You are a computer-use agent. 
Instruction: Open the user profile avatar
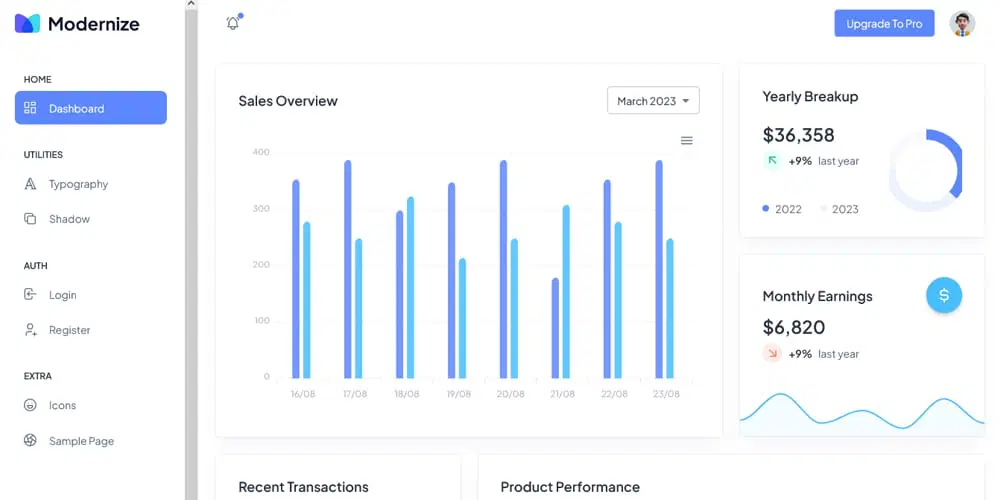point(962,24)
